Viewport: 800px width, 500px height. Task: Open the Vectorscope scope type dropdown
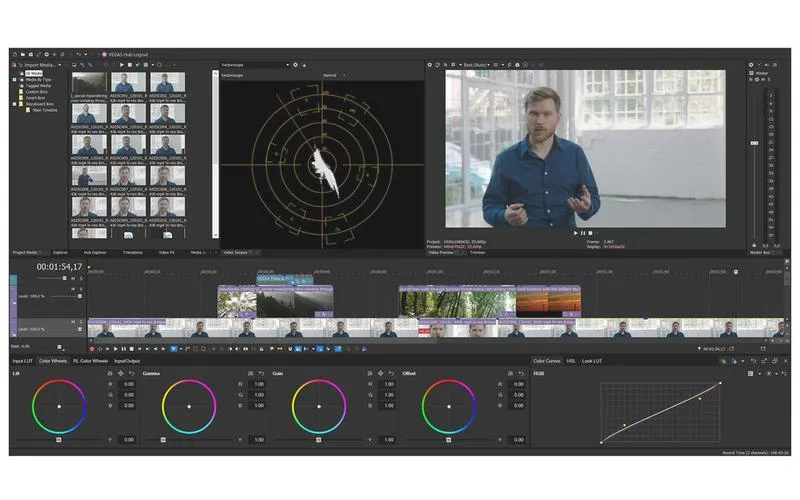coord(255,65)
